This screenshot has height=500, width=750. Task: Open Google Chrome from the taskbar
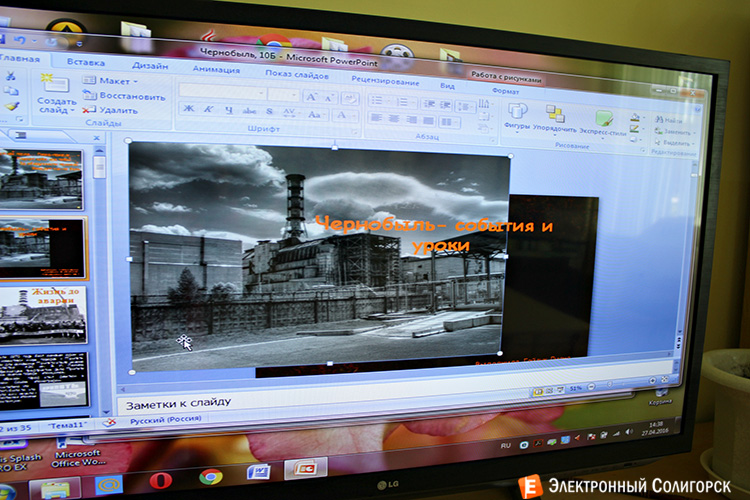pos(210,476)
